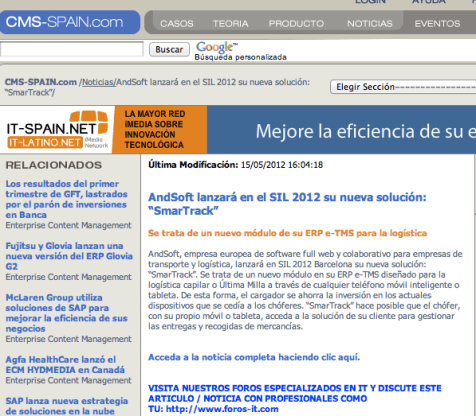
Task: Follow the Noticias breadcrumb link
Action: pos(98,82)
